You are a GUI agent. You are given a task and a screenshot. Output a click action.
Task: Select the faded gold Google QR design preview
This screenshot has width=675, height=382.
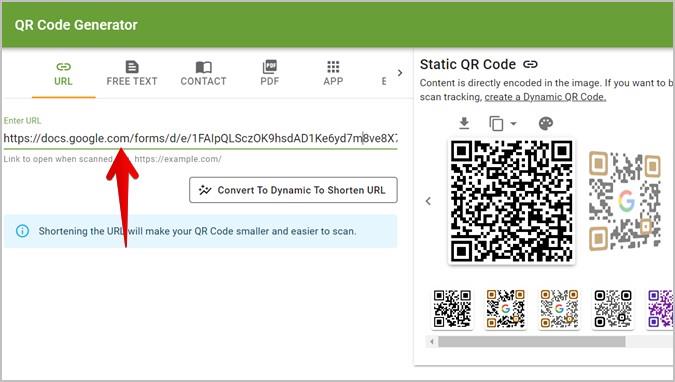click(x=625, y=201)
